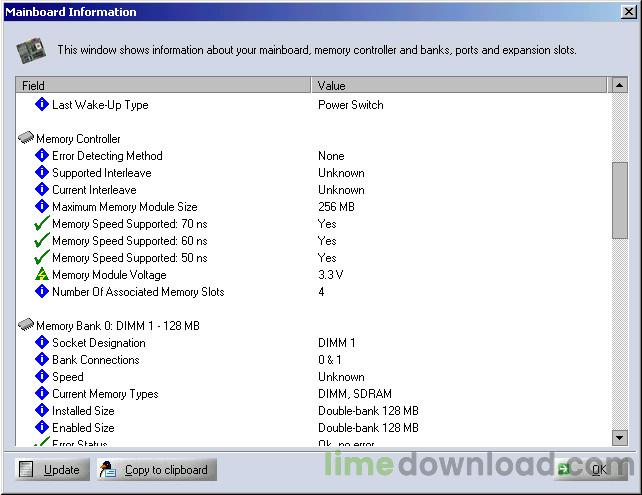The image size is (642, 495).
Task: Click warning icon beside Memory Module Voltage
Action: 41,275
